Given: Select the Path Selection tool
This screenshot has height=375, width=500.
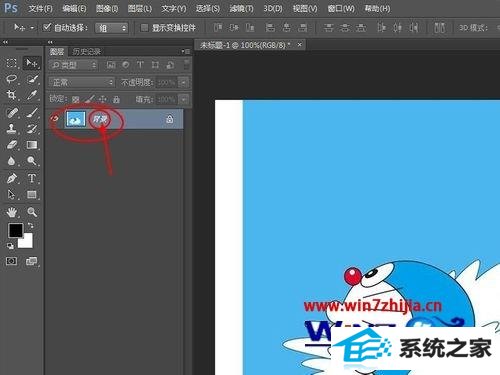Looking at the screenshot, I should (12, 194).
